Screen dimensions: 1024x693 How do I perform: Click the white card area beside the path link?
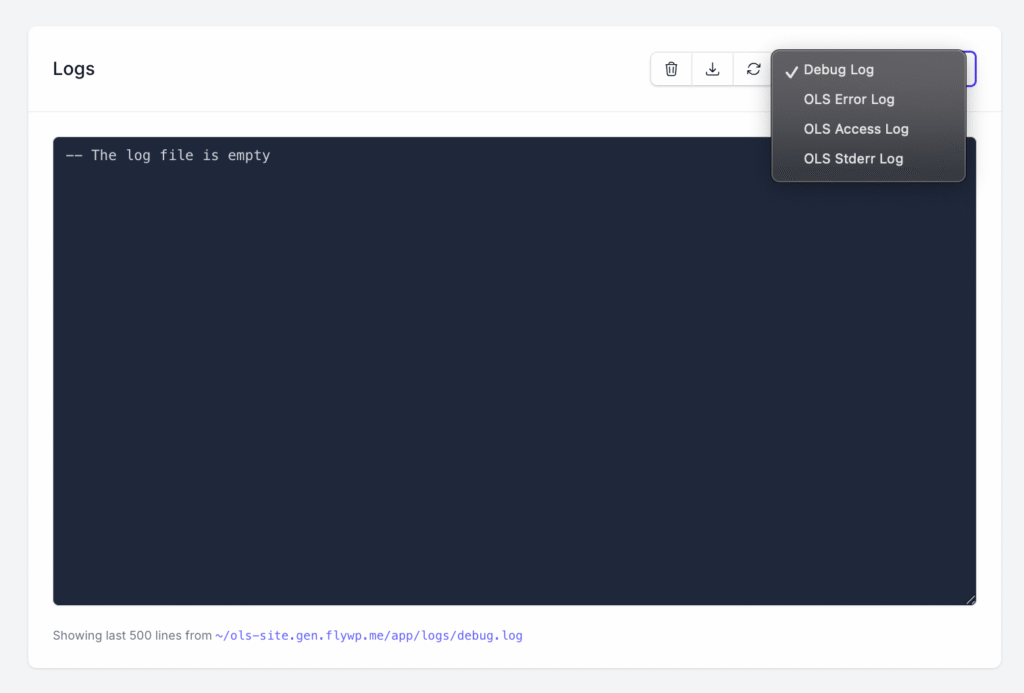[751, 636]
